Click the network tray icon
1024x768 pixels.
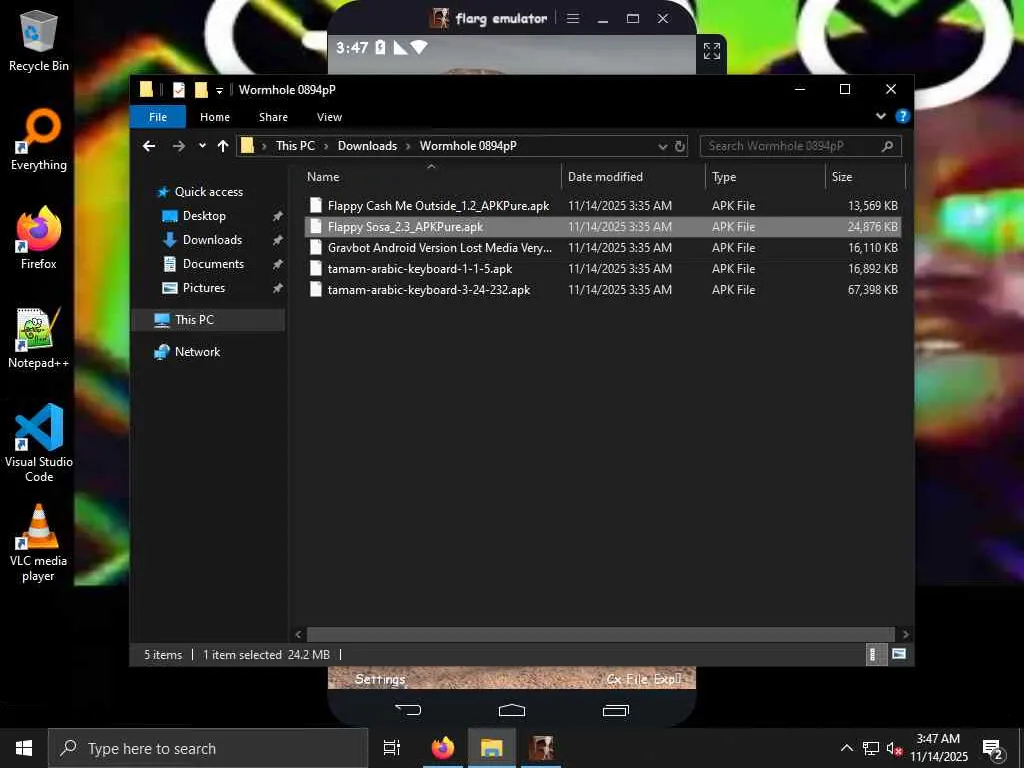(871, 748)
